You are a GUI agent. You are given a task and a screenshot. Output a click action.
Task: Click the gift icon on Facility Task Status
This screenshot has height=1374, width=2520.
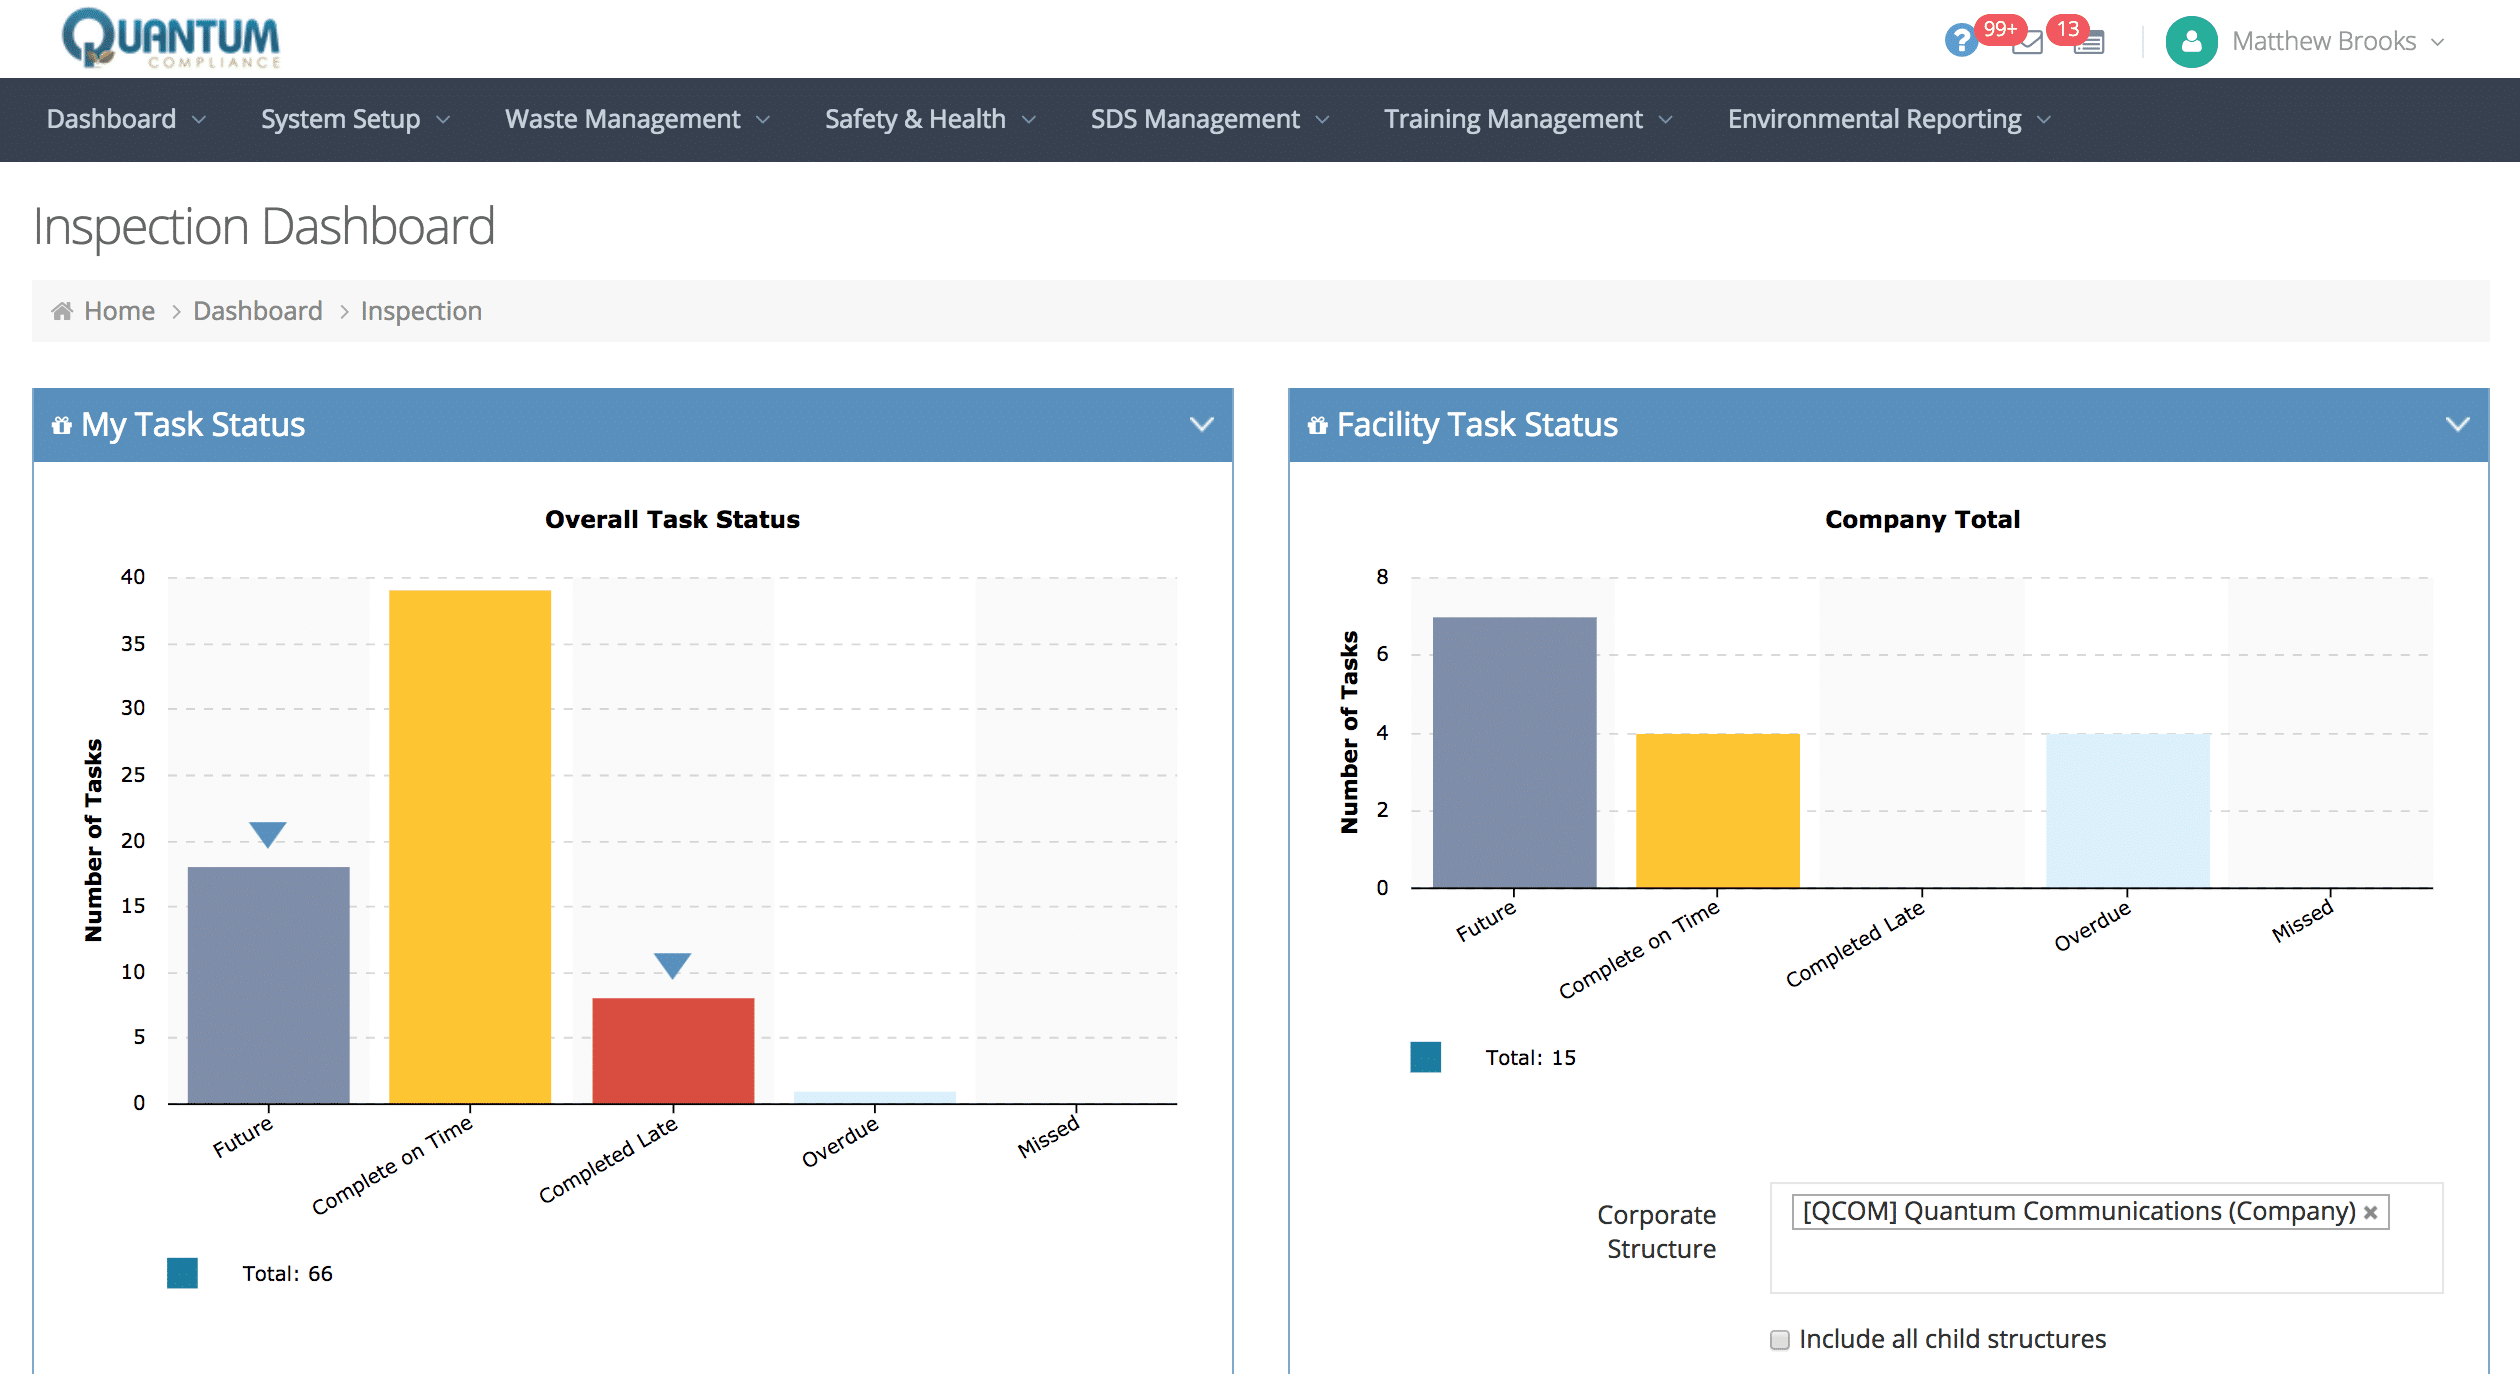pyautogui.click(x=1317, y=424)
